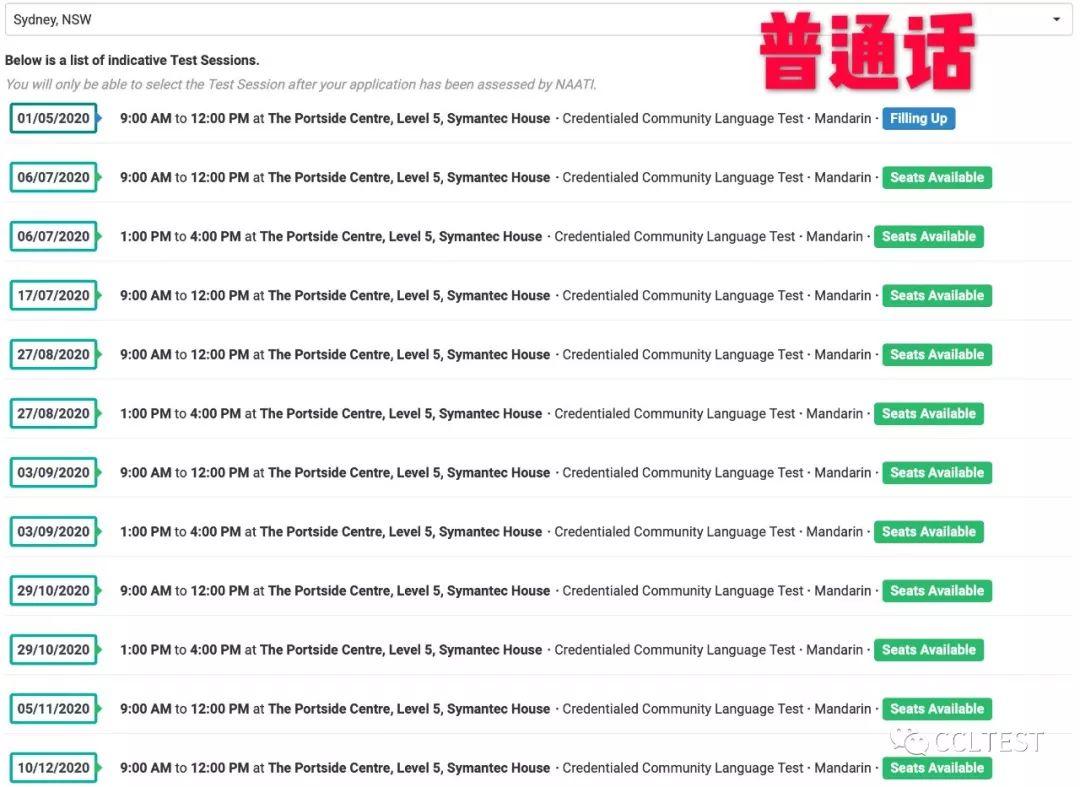
Task: Select the 06/07/2020 9:00 AM date badge
Action: tap(54, 178)
